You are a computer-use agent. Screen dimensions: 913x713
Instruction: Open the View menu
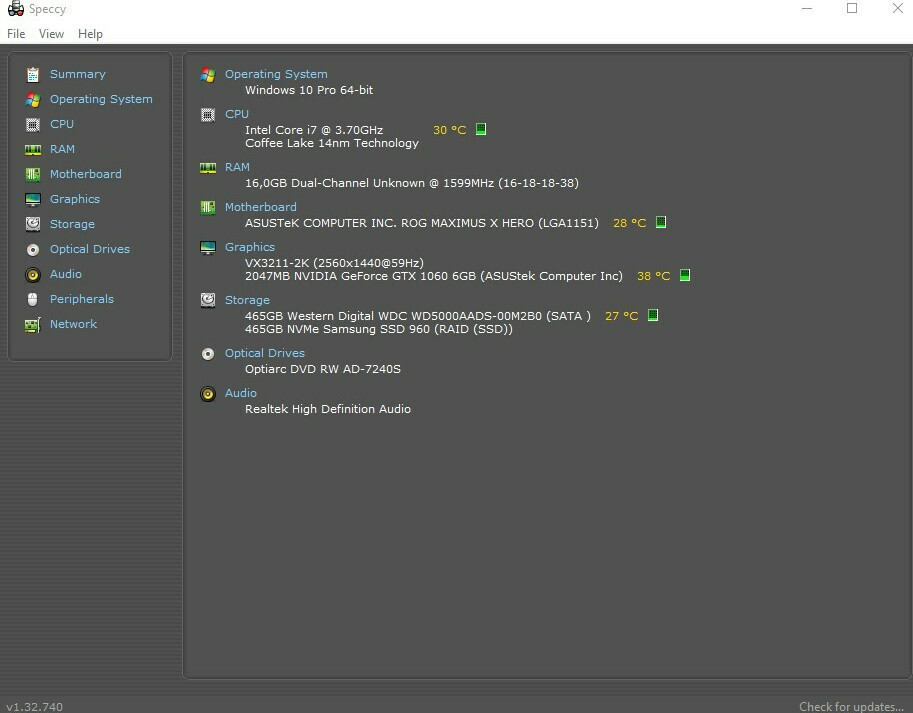click(x=51, y=33)
